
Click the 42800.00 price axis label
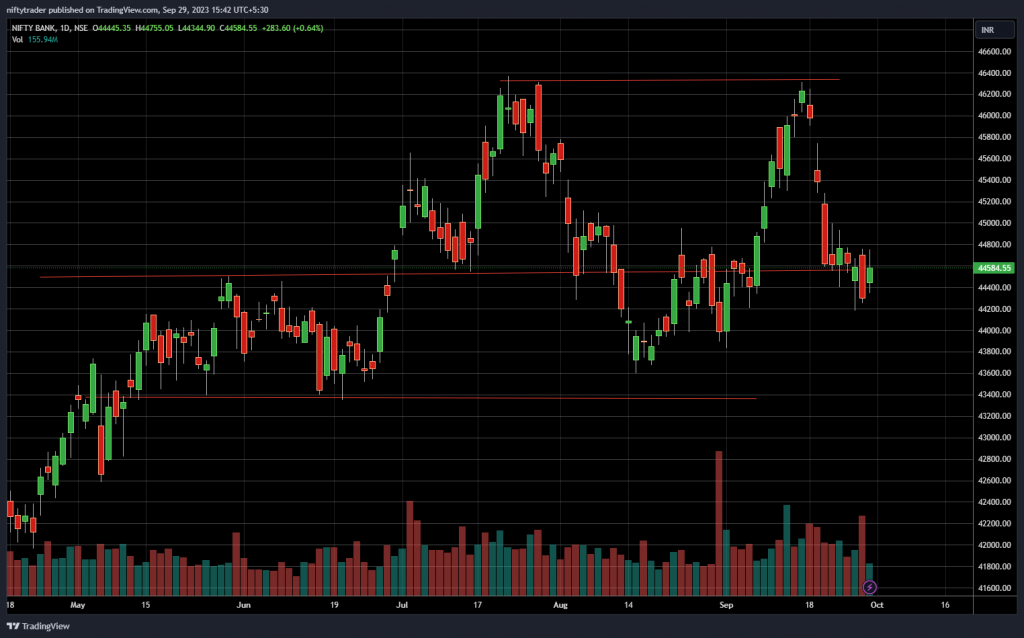point(995,459)
